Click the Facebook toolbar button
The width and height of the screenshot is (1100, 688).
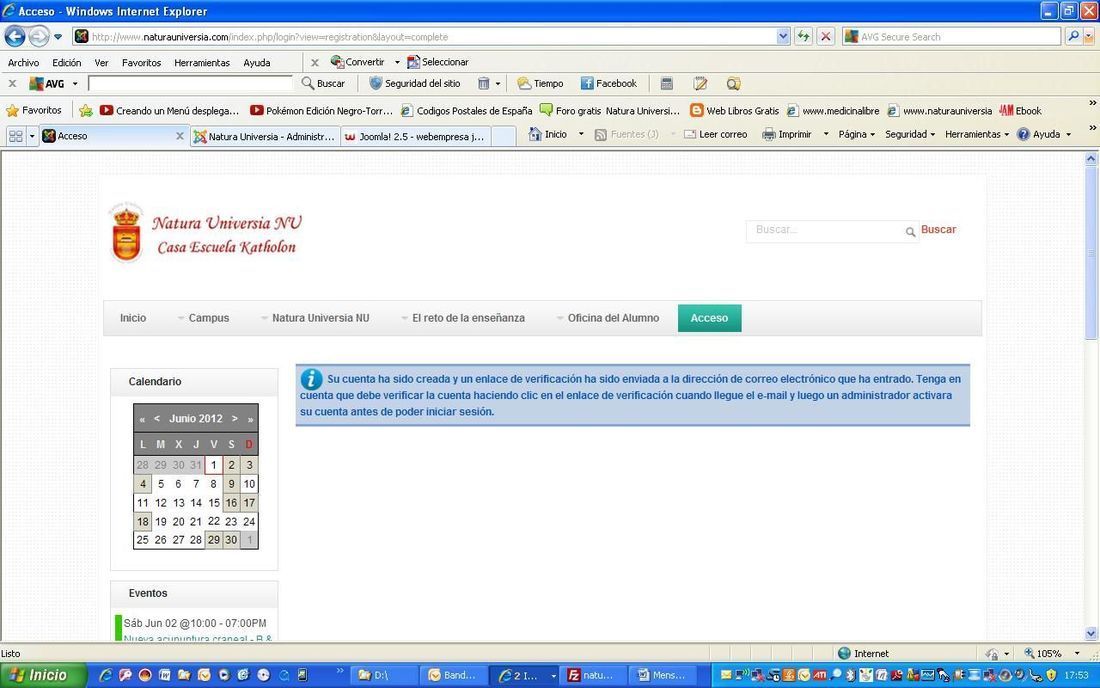608,83
